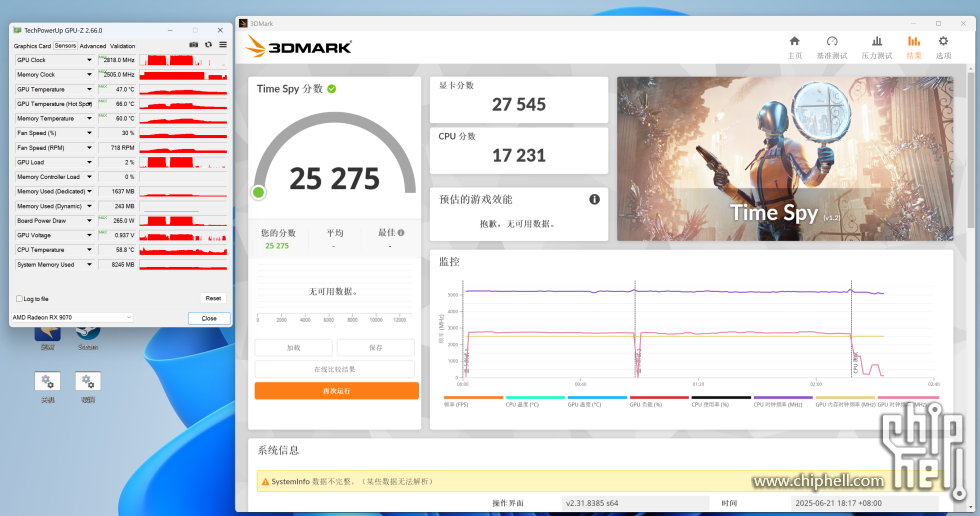Click GPU-Z title bar app icon
980x516 pixels.
18,30
